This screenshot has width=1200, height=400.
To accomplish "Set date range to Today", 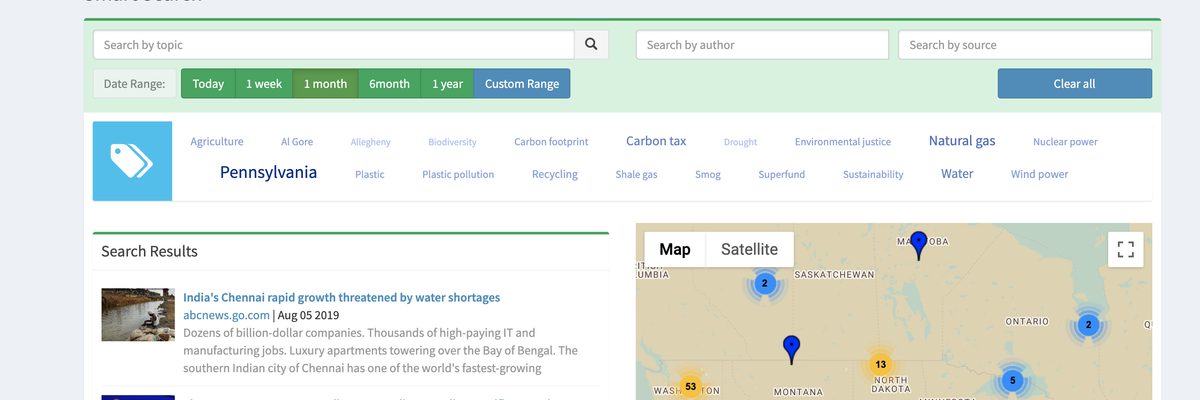I will pos(208,84).
